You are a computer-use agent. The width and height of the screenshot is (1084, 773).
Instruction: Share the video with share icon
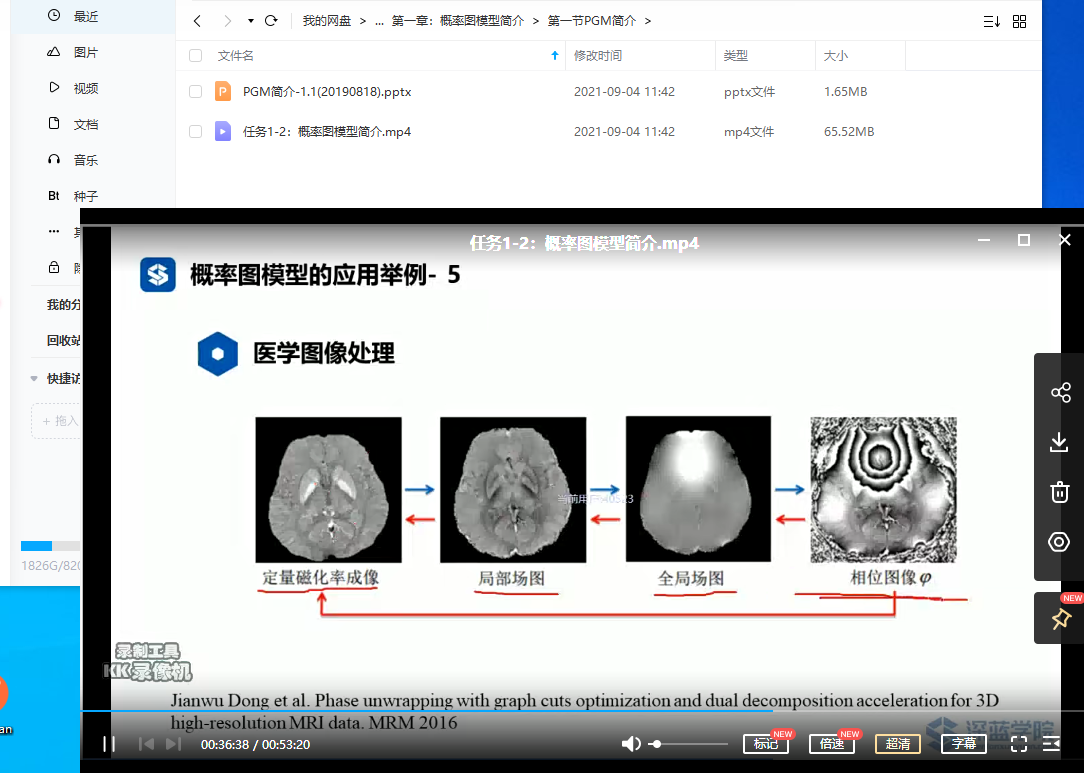tap(1060, 393)
